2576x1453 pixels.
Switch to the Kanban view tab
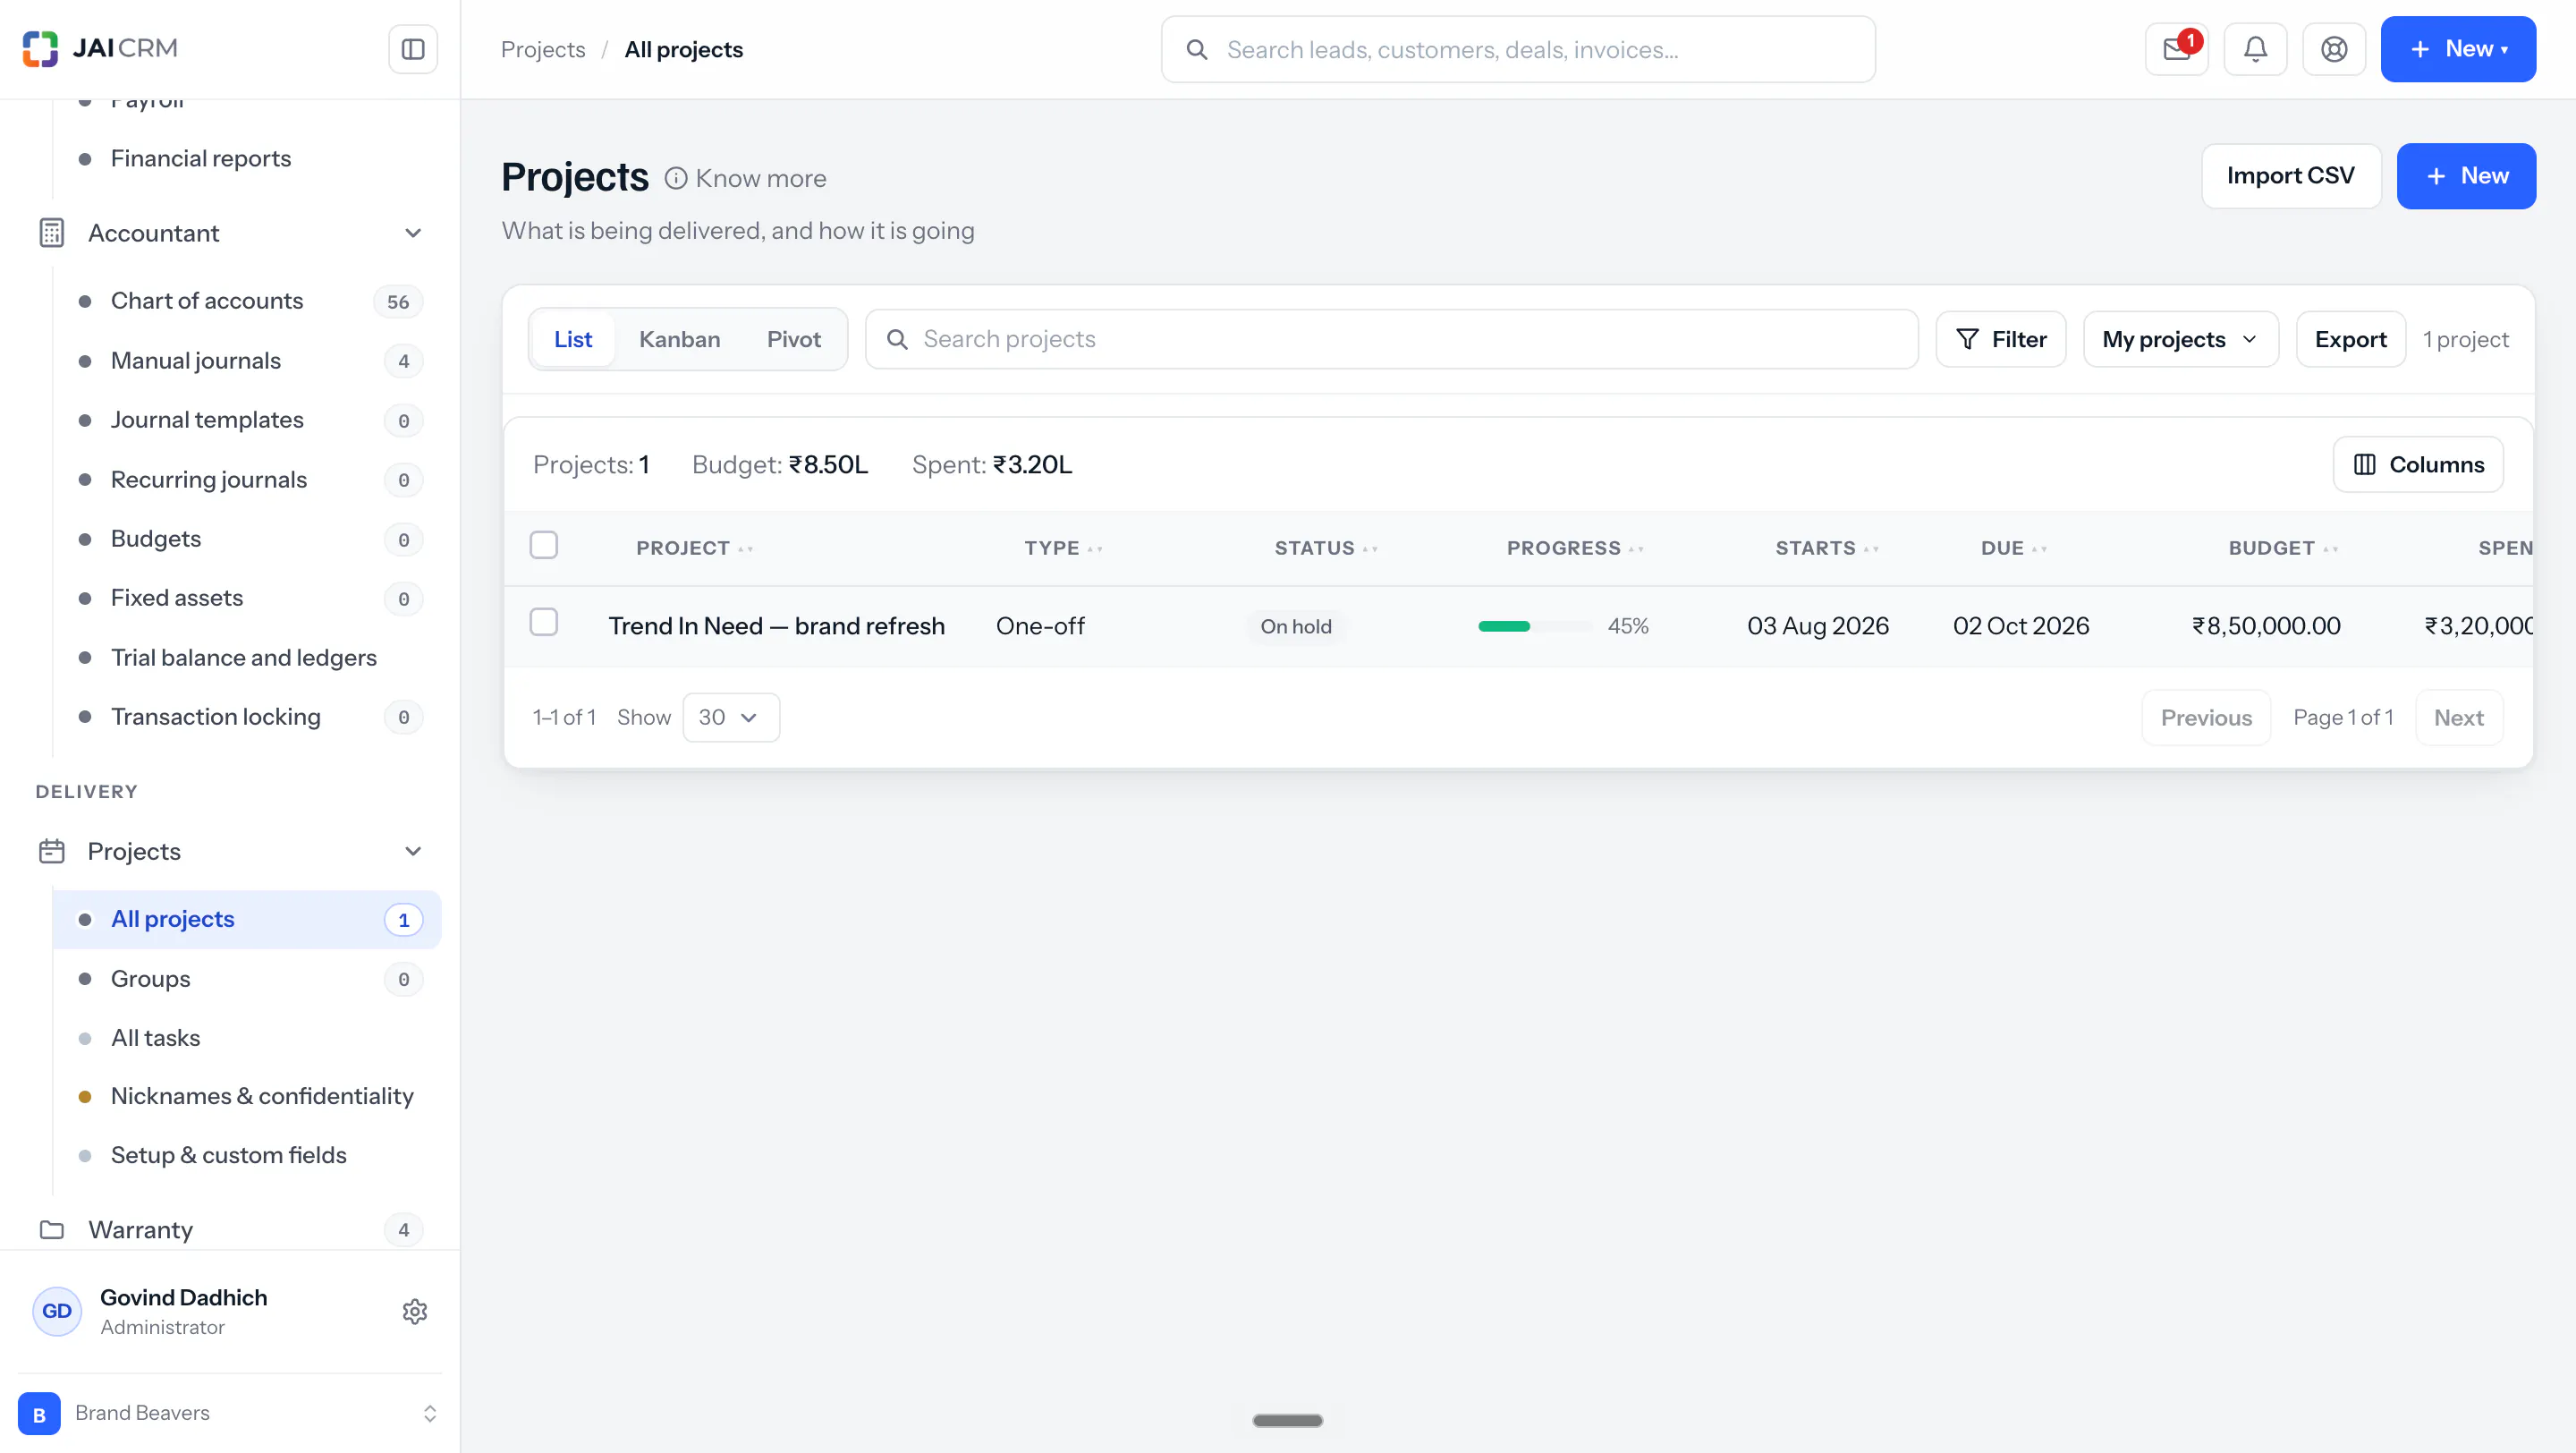pos(680,339)
